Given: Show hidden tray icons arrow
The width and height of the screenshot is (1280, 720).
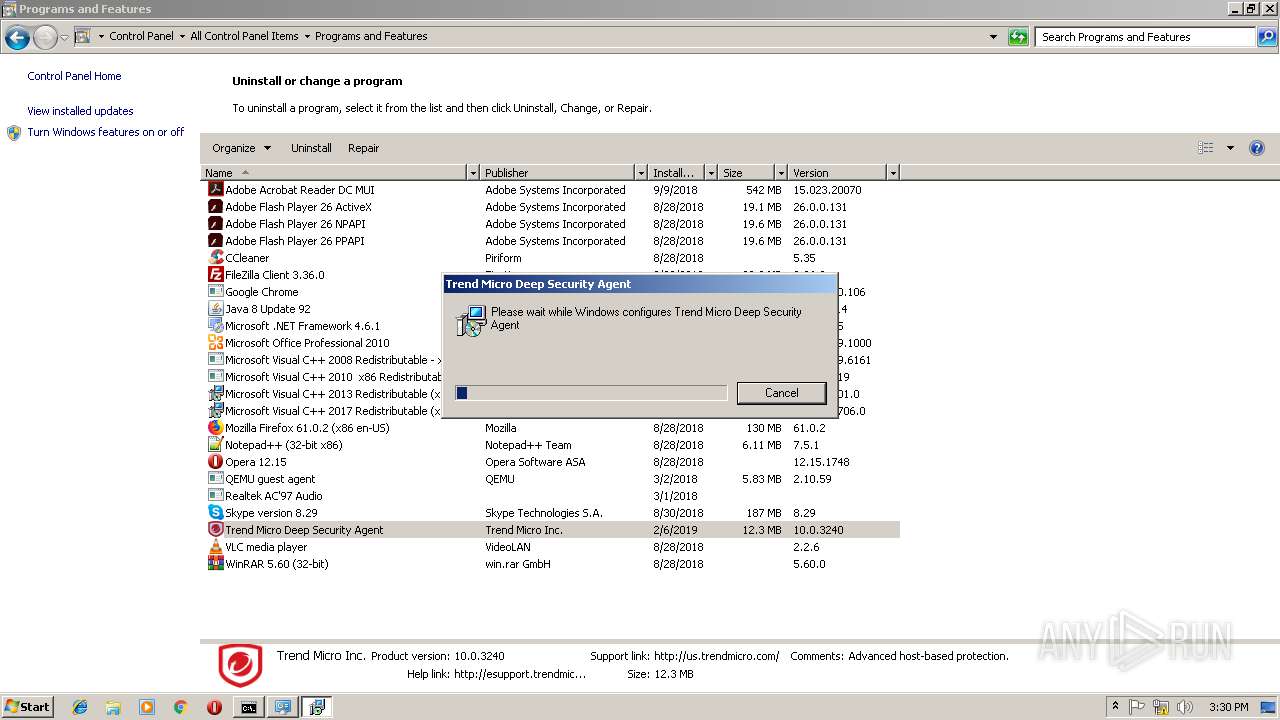Looking at the screenshot, I should [1115, 707].
